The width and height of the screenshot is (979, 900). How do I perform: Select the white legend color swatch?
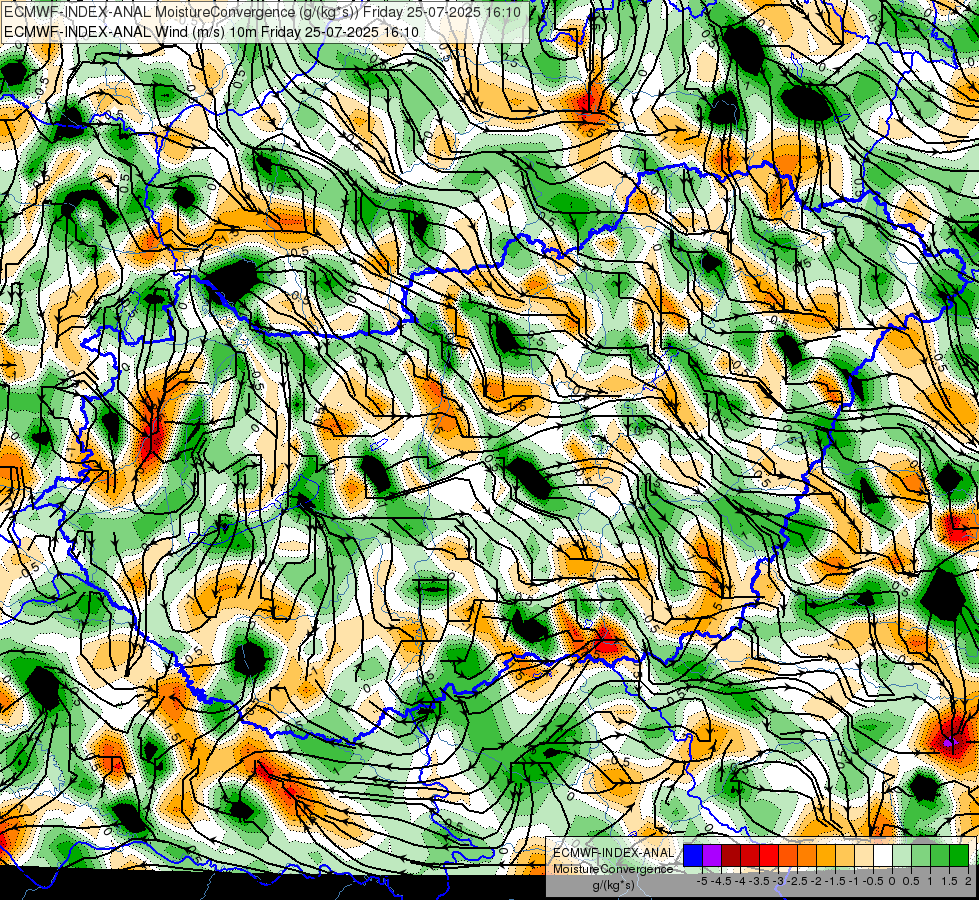pos(883,855)
